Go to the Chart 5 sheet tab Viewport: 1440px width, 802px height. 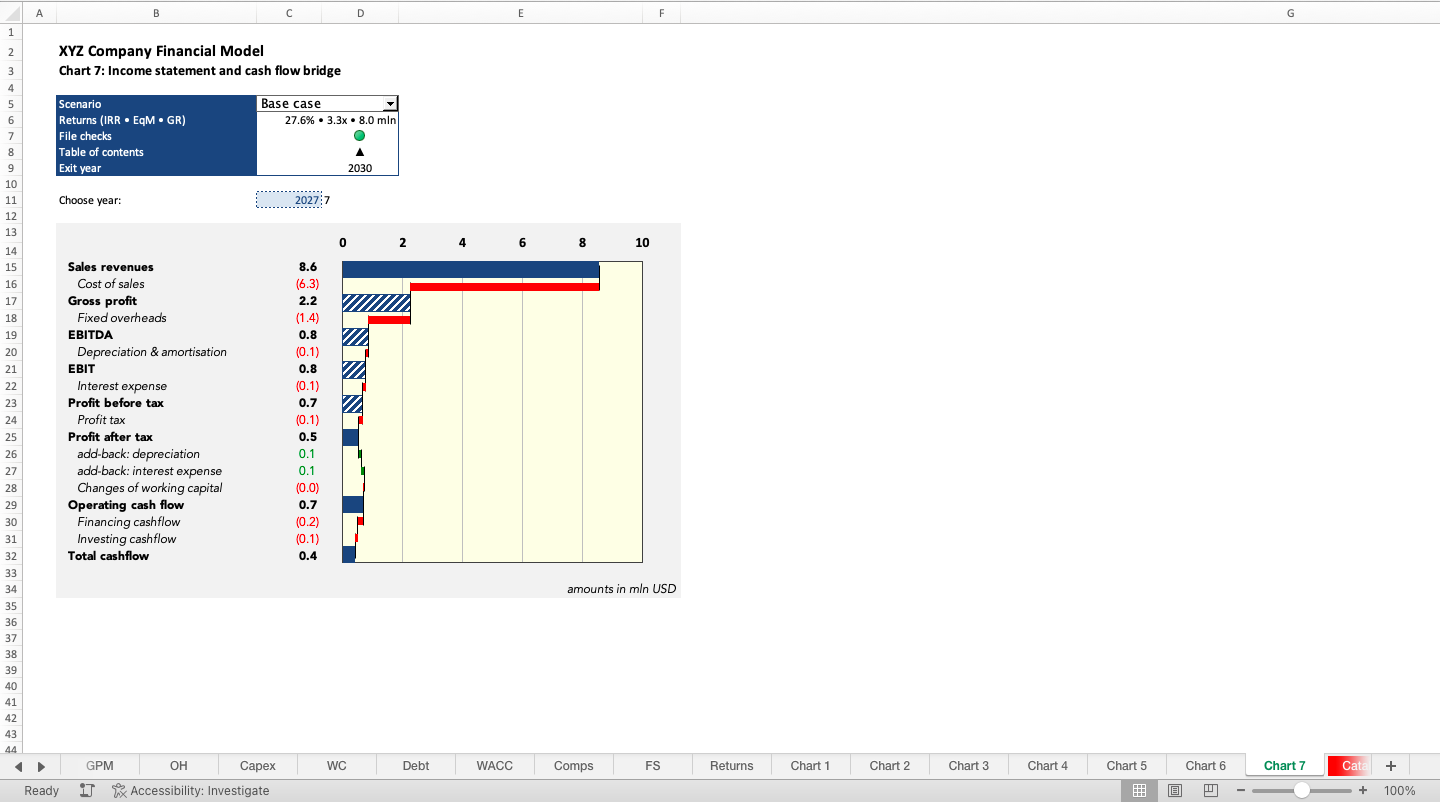(x=1127, y=766)
